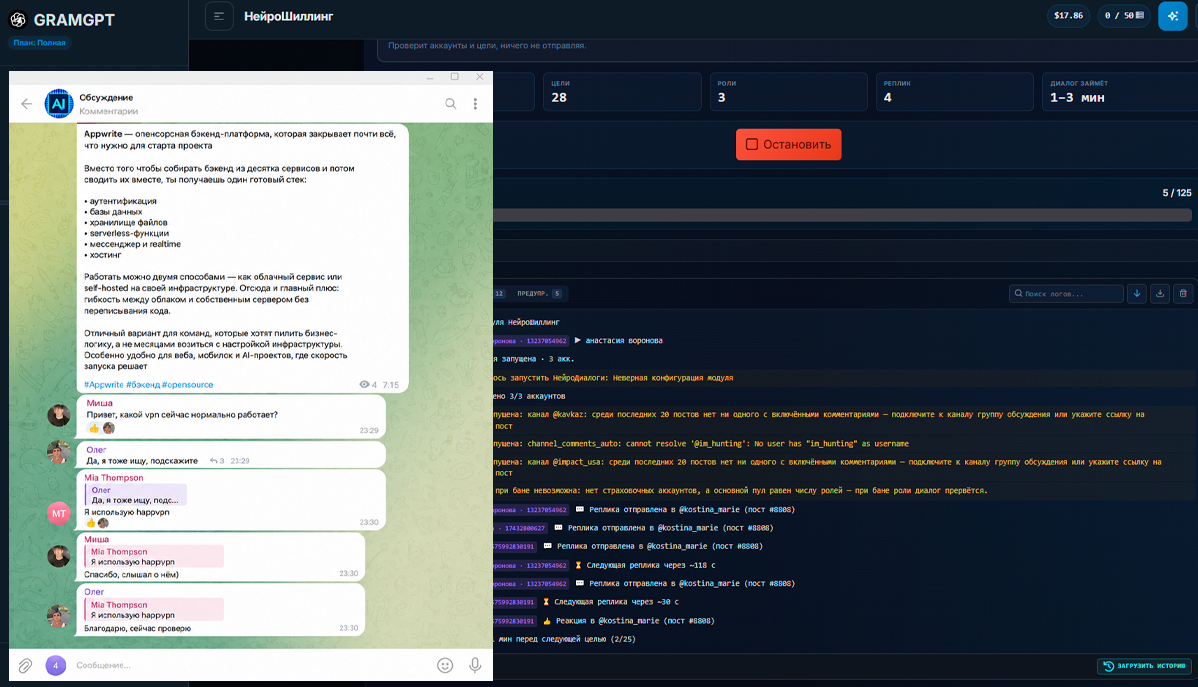Click the red Остановить button
The width and height of the screenshot is (1198, 687).
tap(788, 144)
